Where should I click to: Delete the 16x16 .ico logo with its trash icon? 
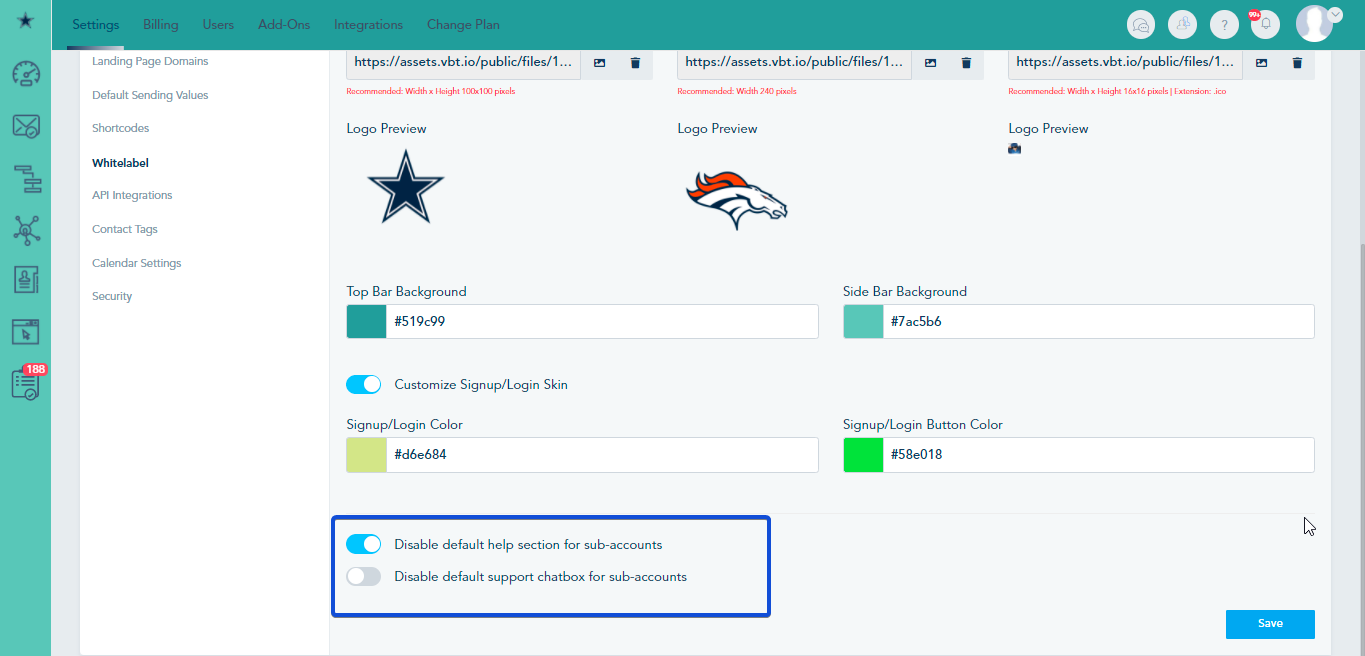coord(1297,62)
